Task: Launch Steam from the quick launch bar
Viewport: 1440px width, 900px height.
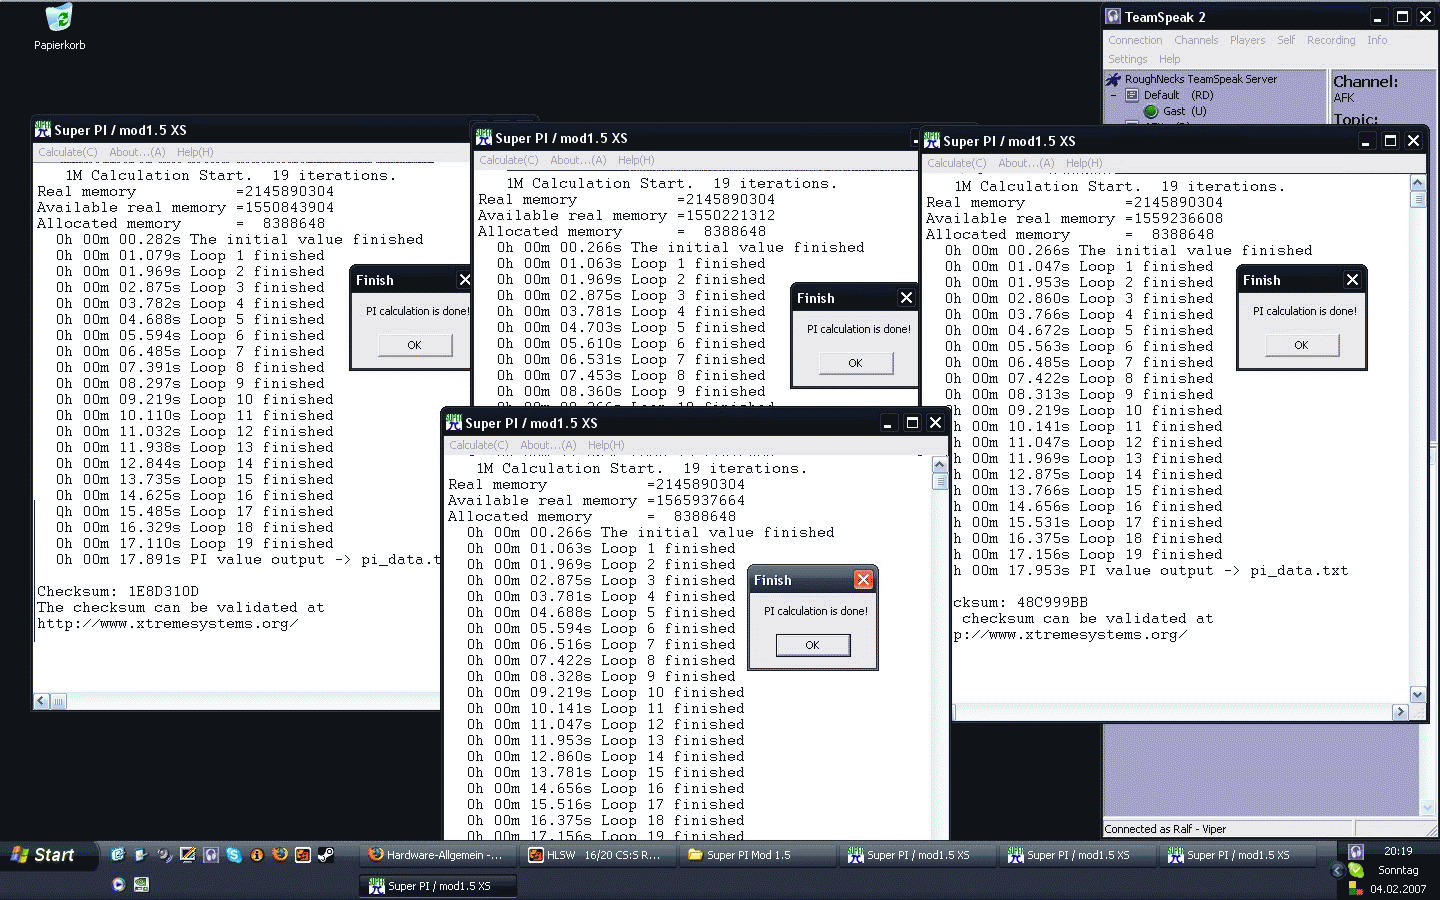Action: coord(326,855)
